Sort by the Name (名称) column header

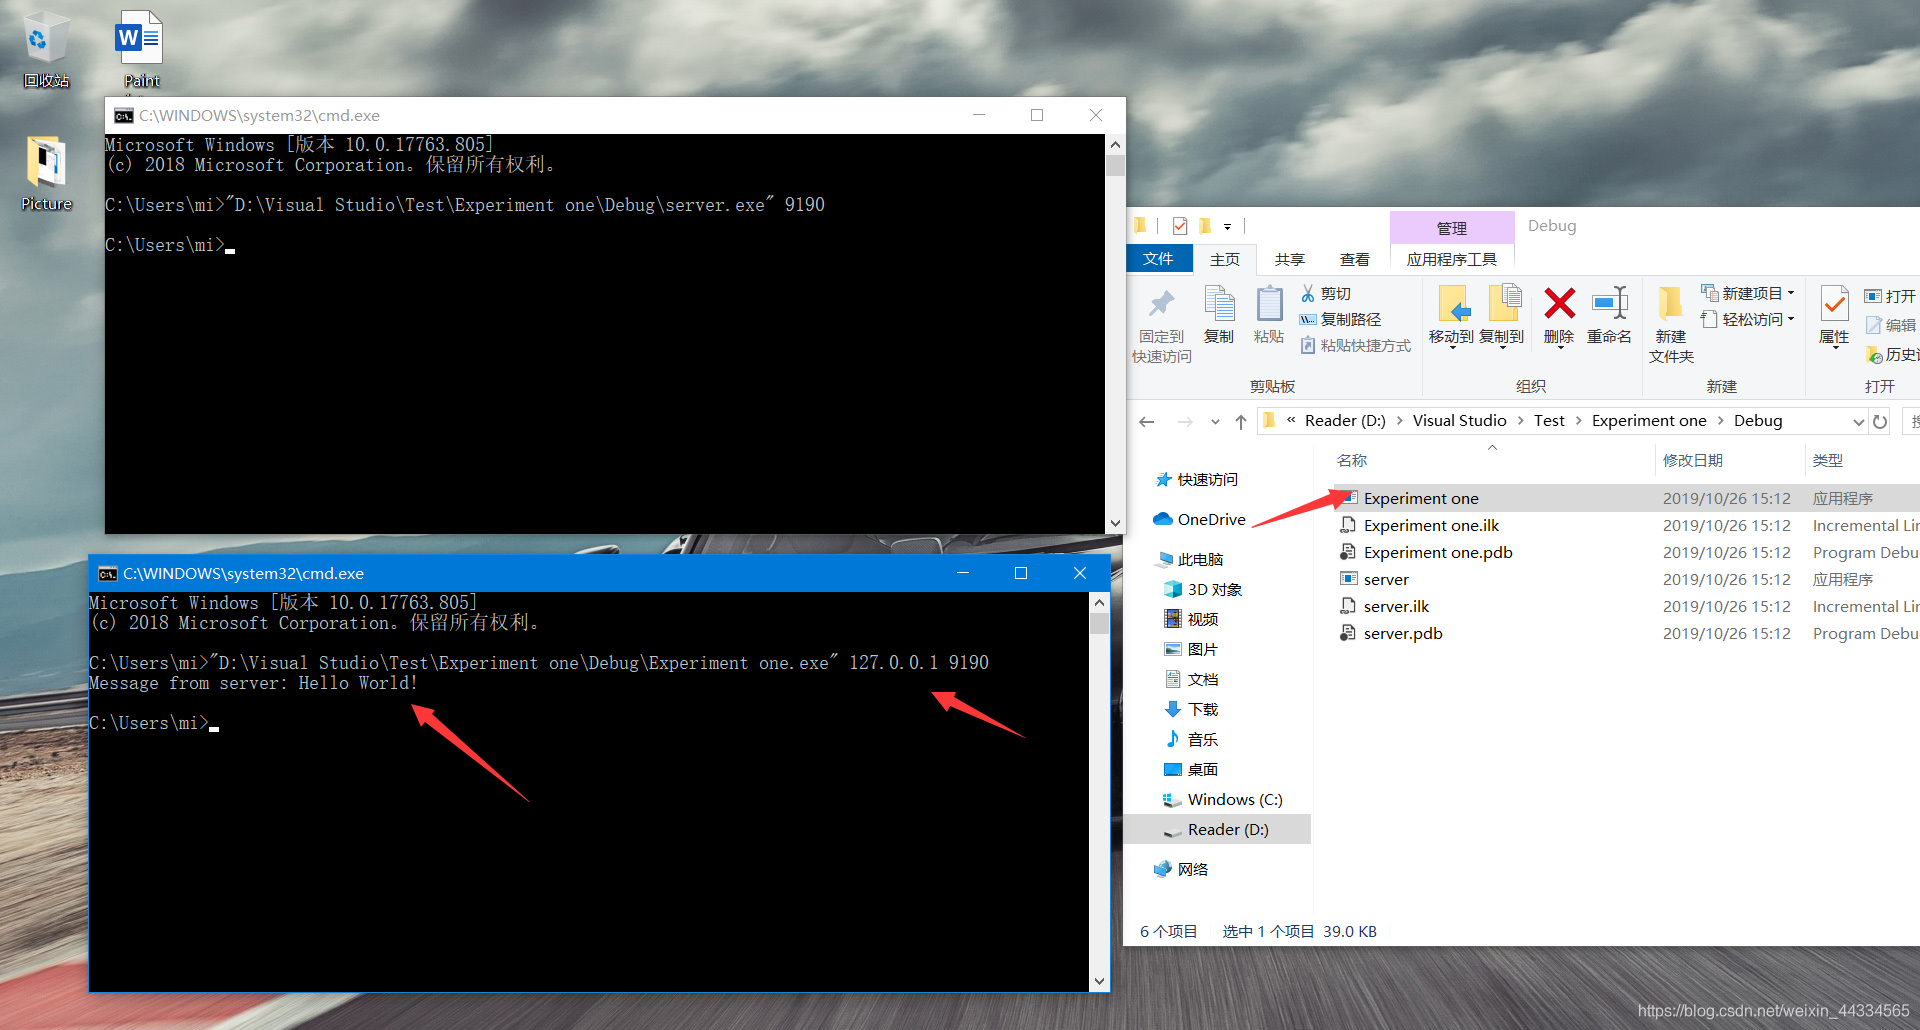[1352, 460]
